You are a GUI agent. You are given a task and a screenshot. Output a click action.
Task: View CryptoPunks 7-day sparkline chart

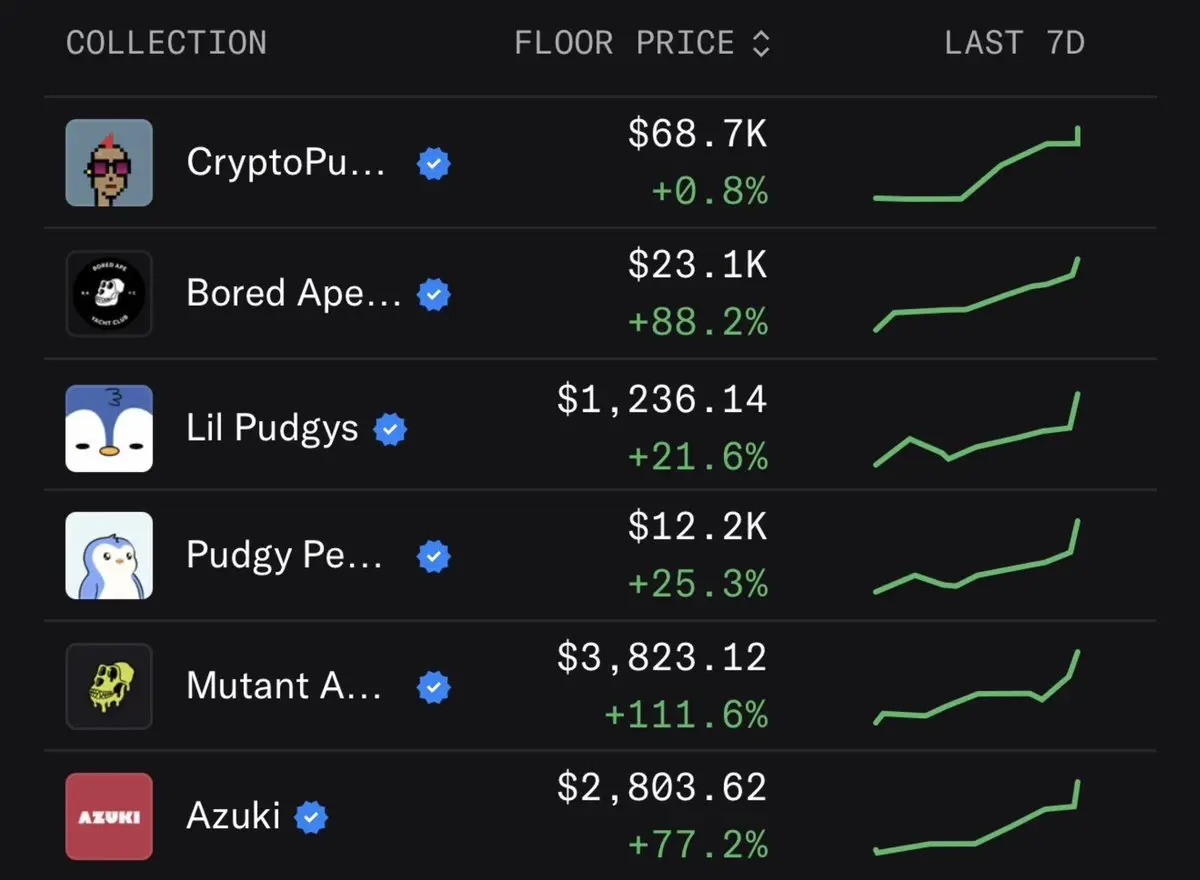pyautogui.click(x=977, y=165)
